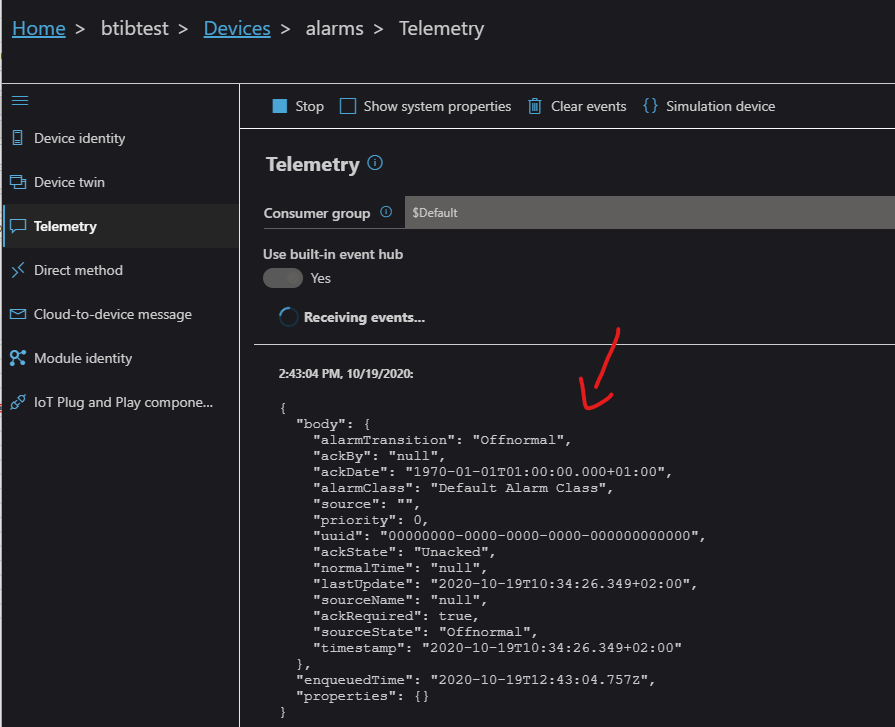Go to the Home breadcrumb link

(38, 28)
